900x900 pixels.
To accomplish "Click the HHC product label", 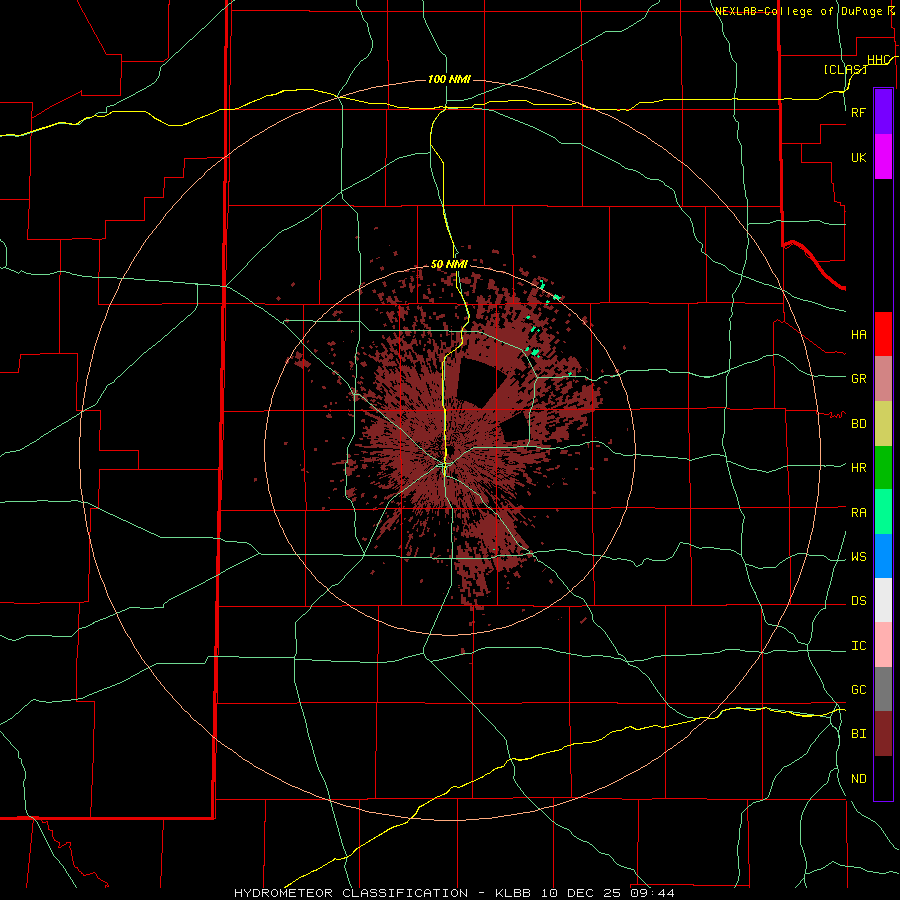I will 878,60.
